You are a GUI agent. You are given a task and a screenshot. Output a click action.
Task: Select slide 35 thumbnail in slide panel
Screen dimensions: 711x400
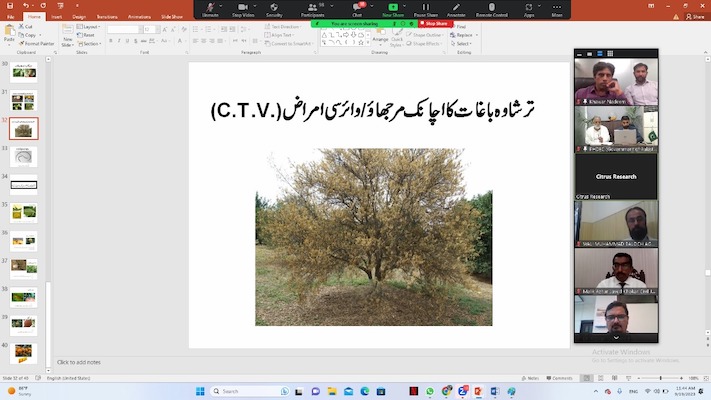(x=23, y=212)
